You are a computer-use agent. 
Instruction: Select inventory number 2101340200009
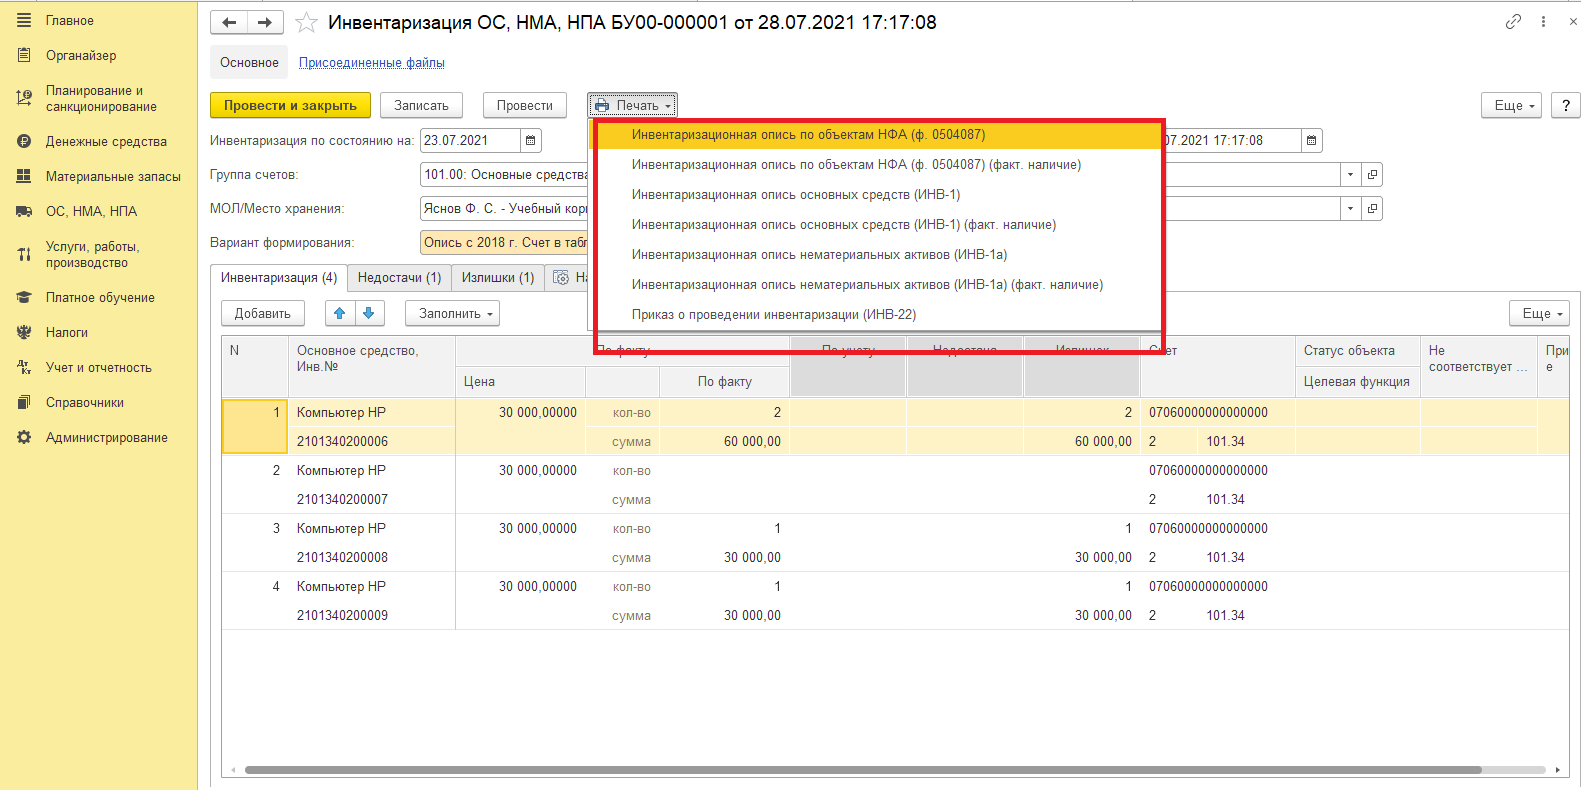click(x=342, y=615)
